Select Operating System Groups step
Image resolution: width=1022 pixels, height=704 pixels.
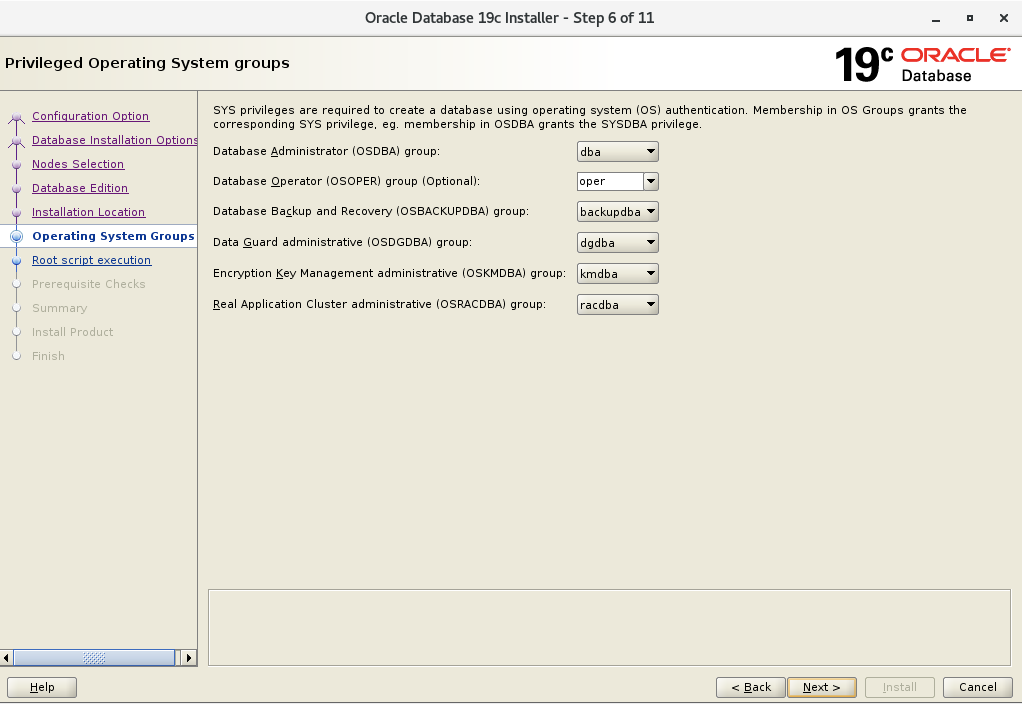[113, 236]
